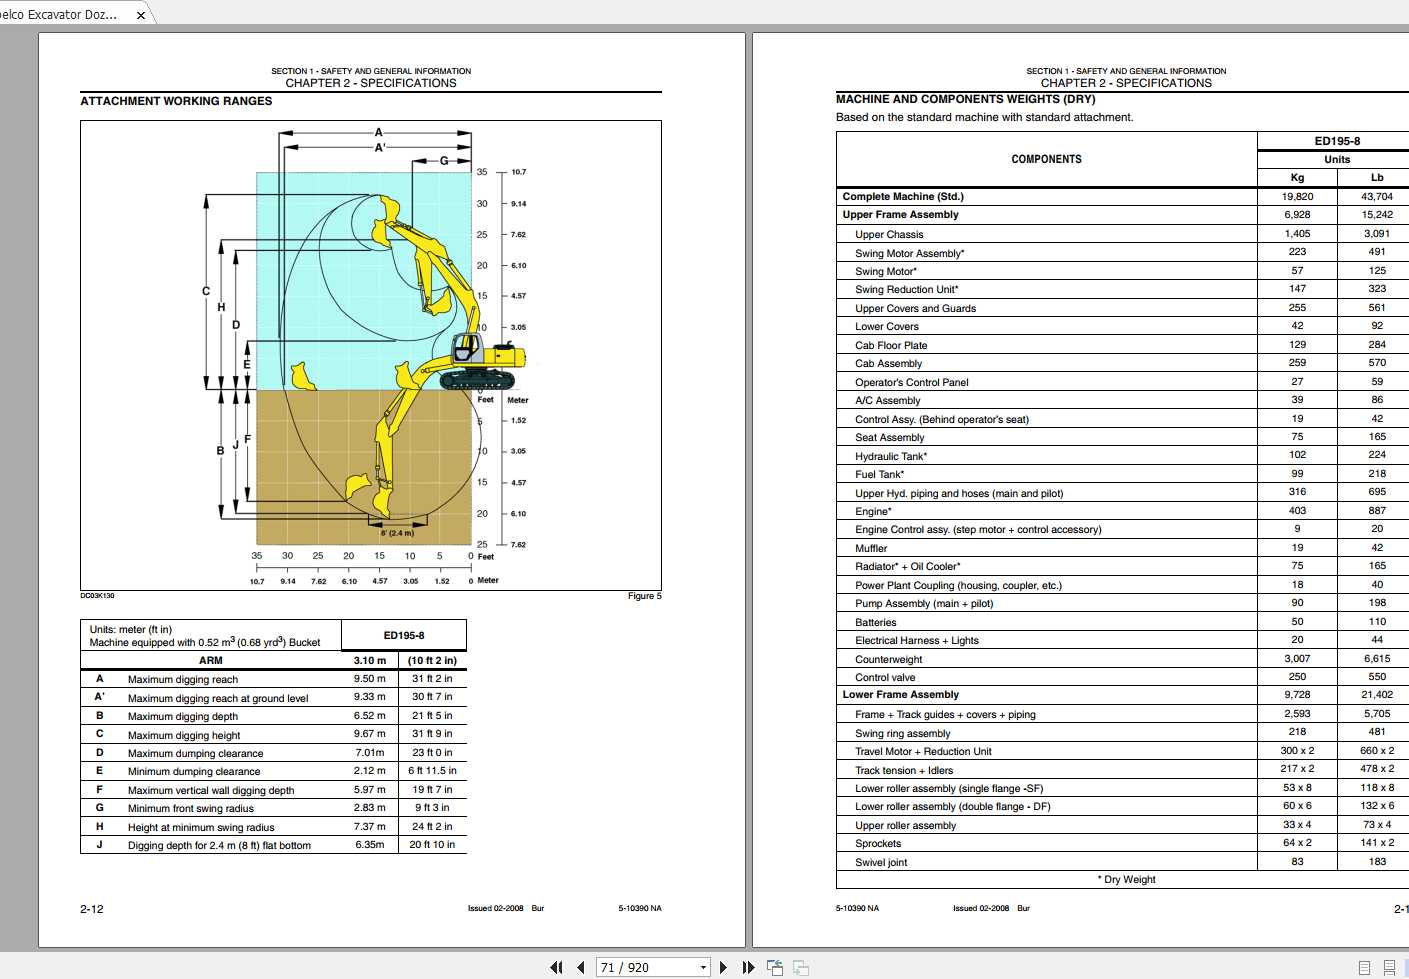This screenshot has width=1409, height=979.
Task: Click the excavator working range diagram
Action: (x=371, y=355)
